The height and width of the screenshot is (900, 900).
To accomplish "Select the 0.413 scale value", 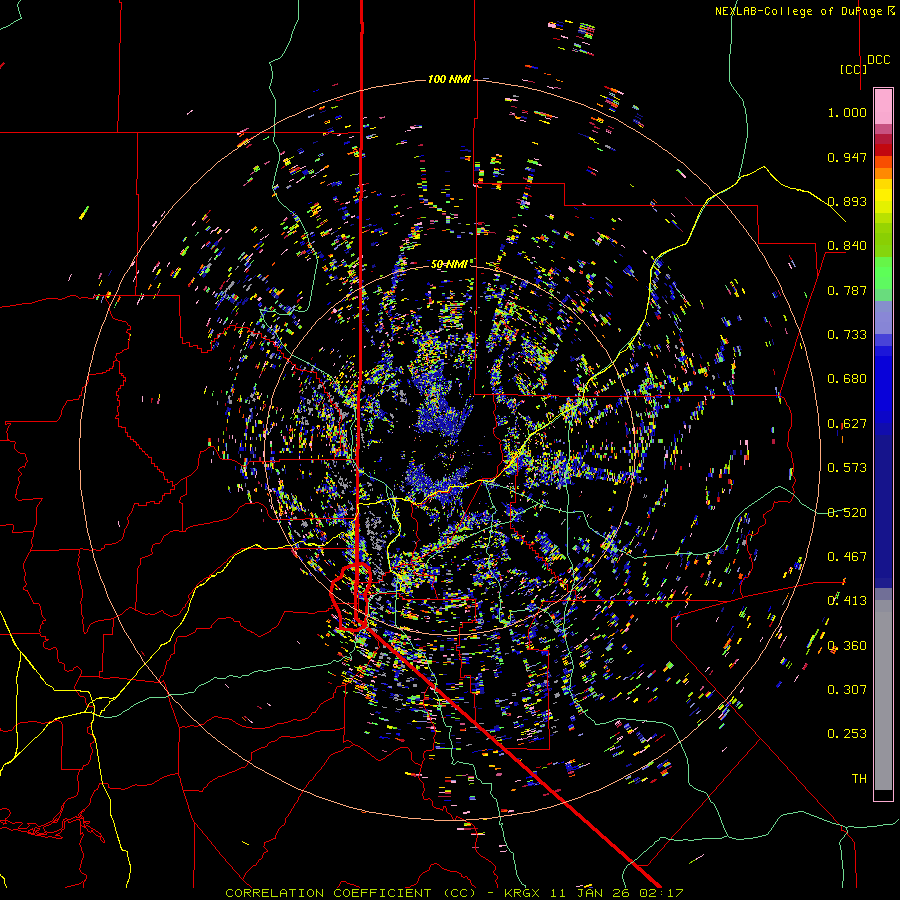I will pyautogui.click(x=847, y=601).
